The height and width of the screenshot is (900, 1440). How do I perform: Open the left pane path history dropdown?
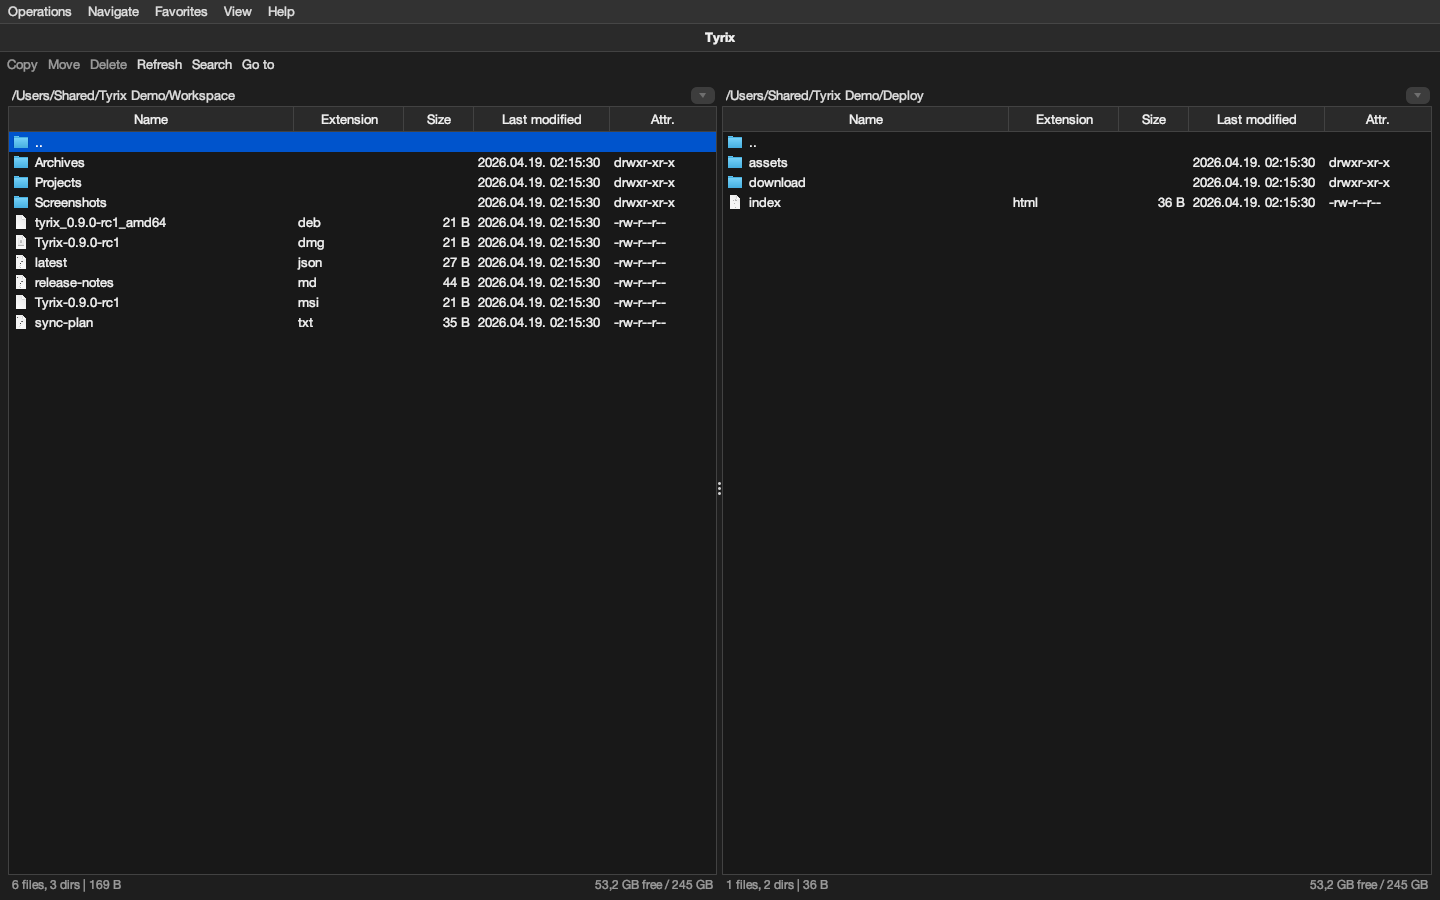(x=702, y=95)
